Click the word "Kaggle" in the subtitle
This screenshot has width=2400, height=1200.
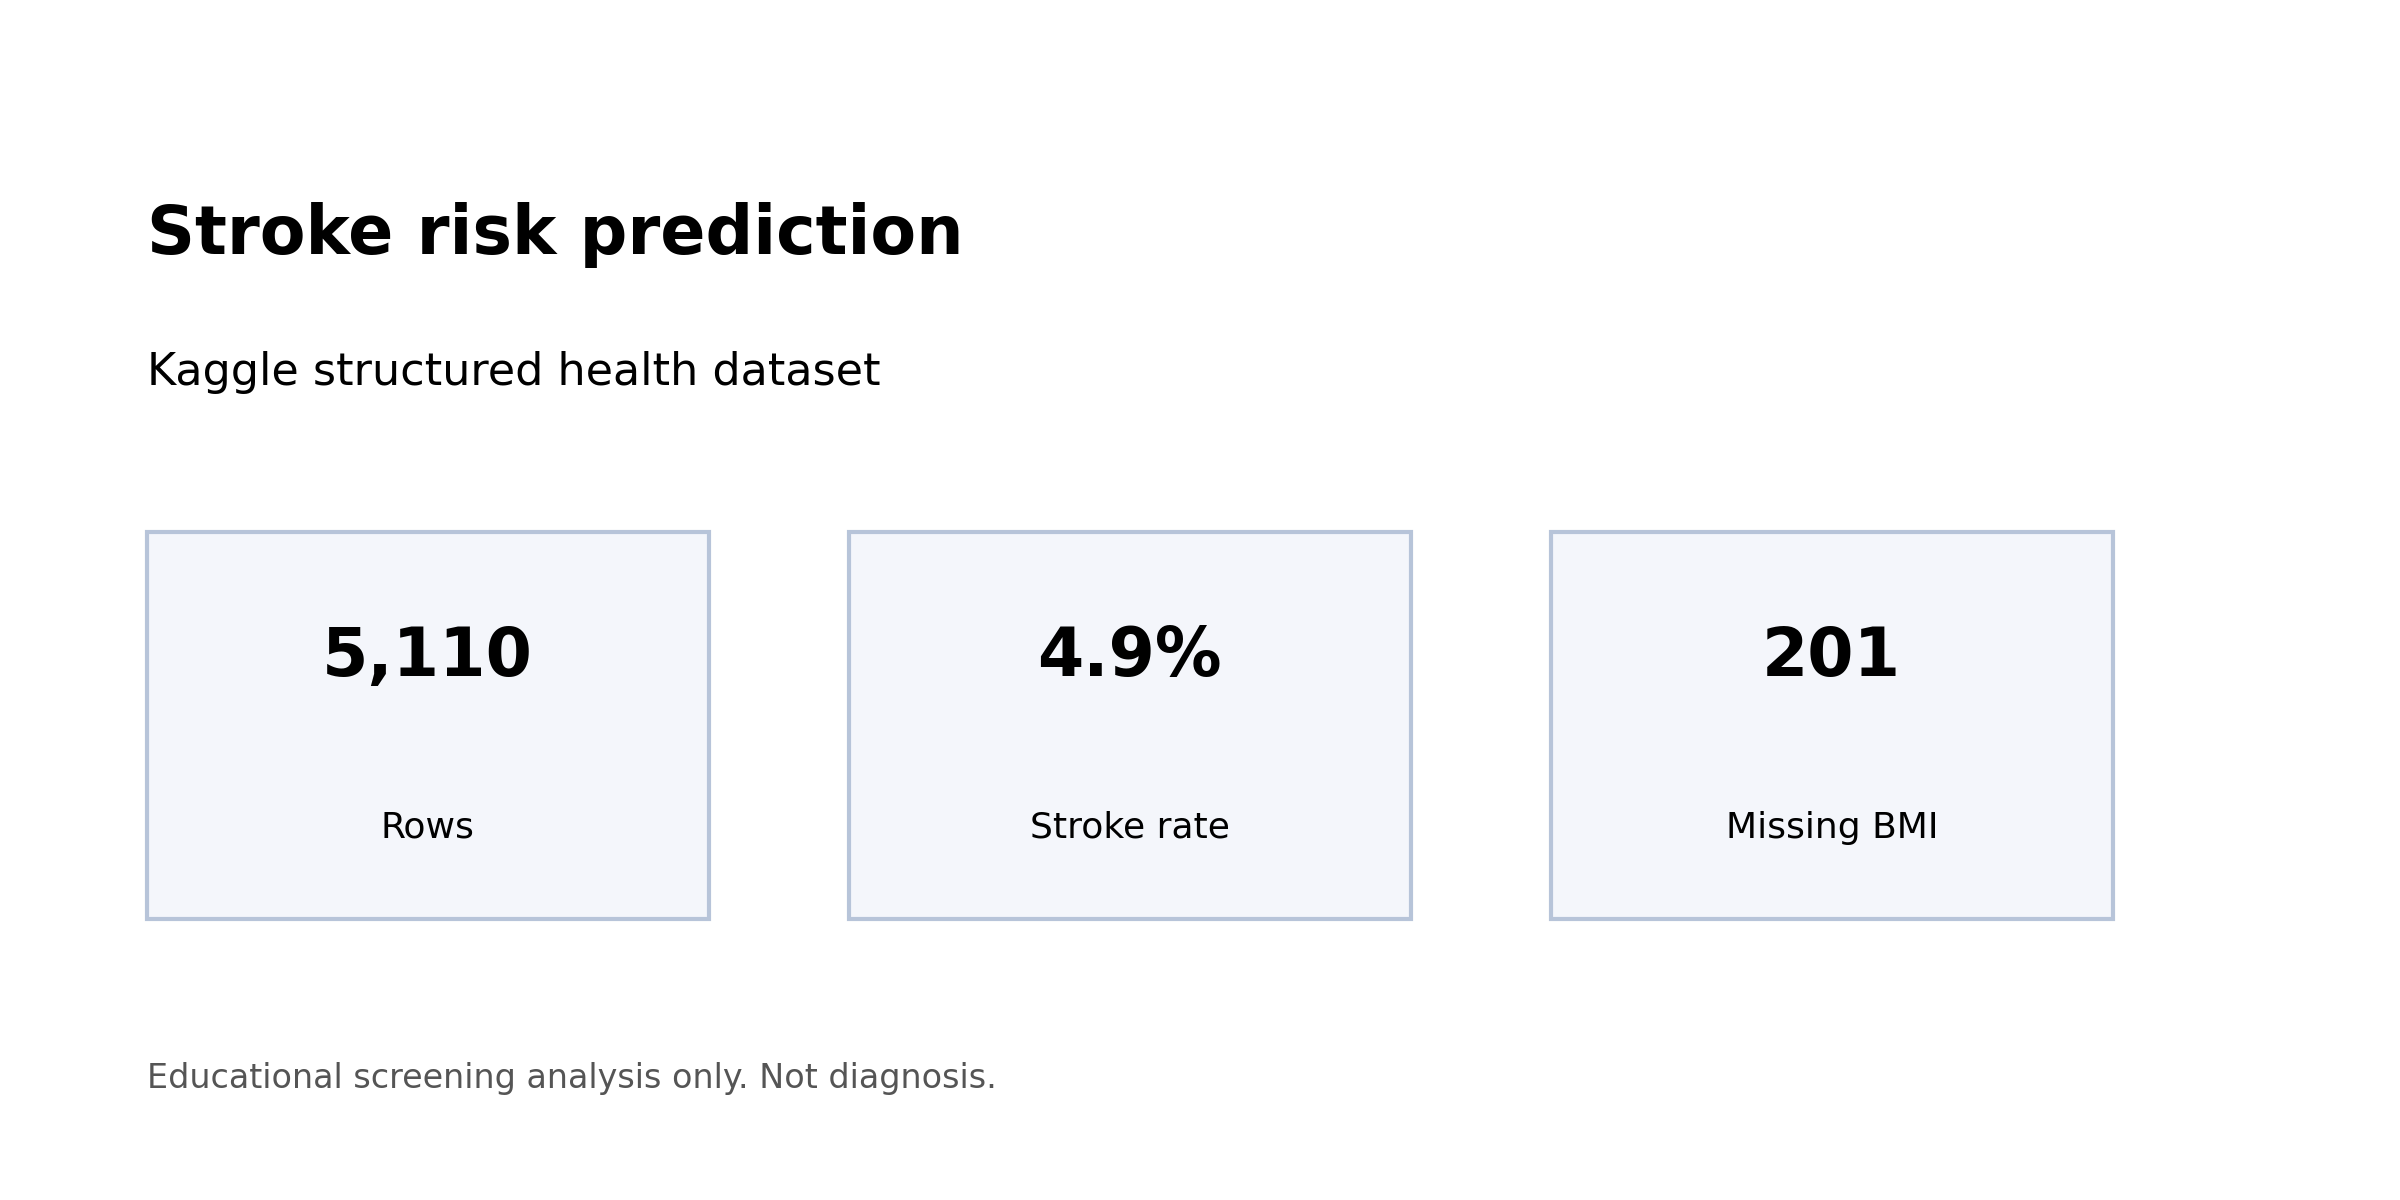[222, 372]
